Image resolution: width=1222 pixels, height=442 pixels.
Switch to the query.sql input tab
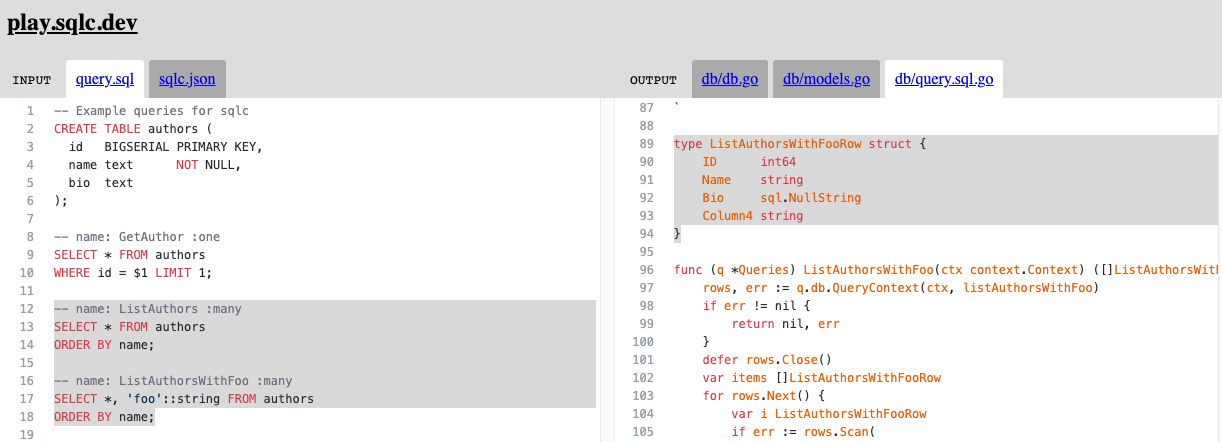pyautogui.click(x=104, y=79)
